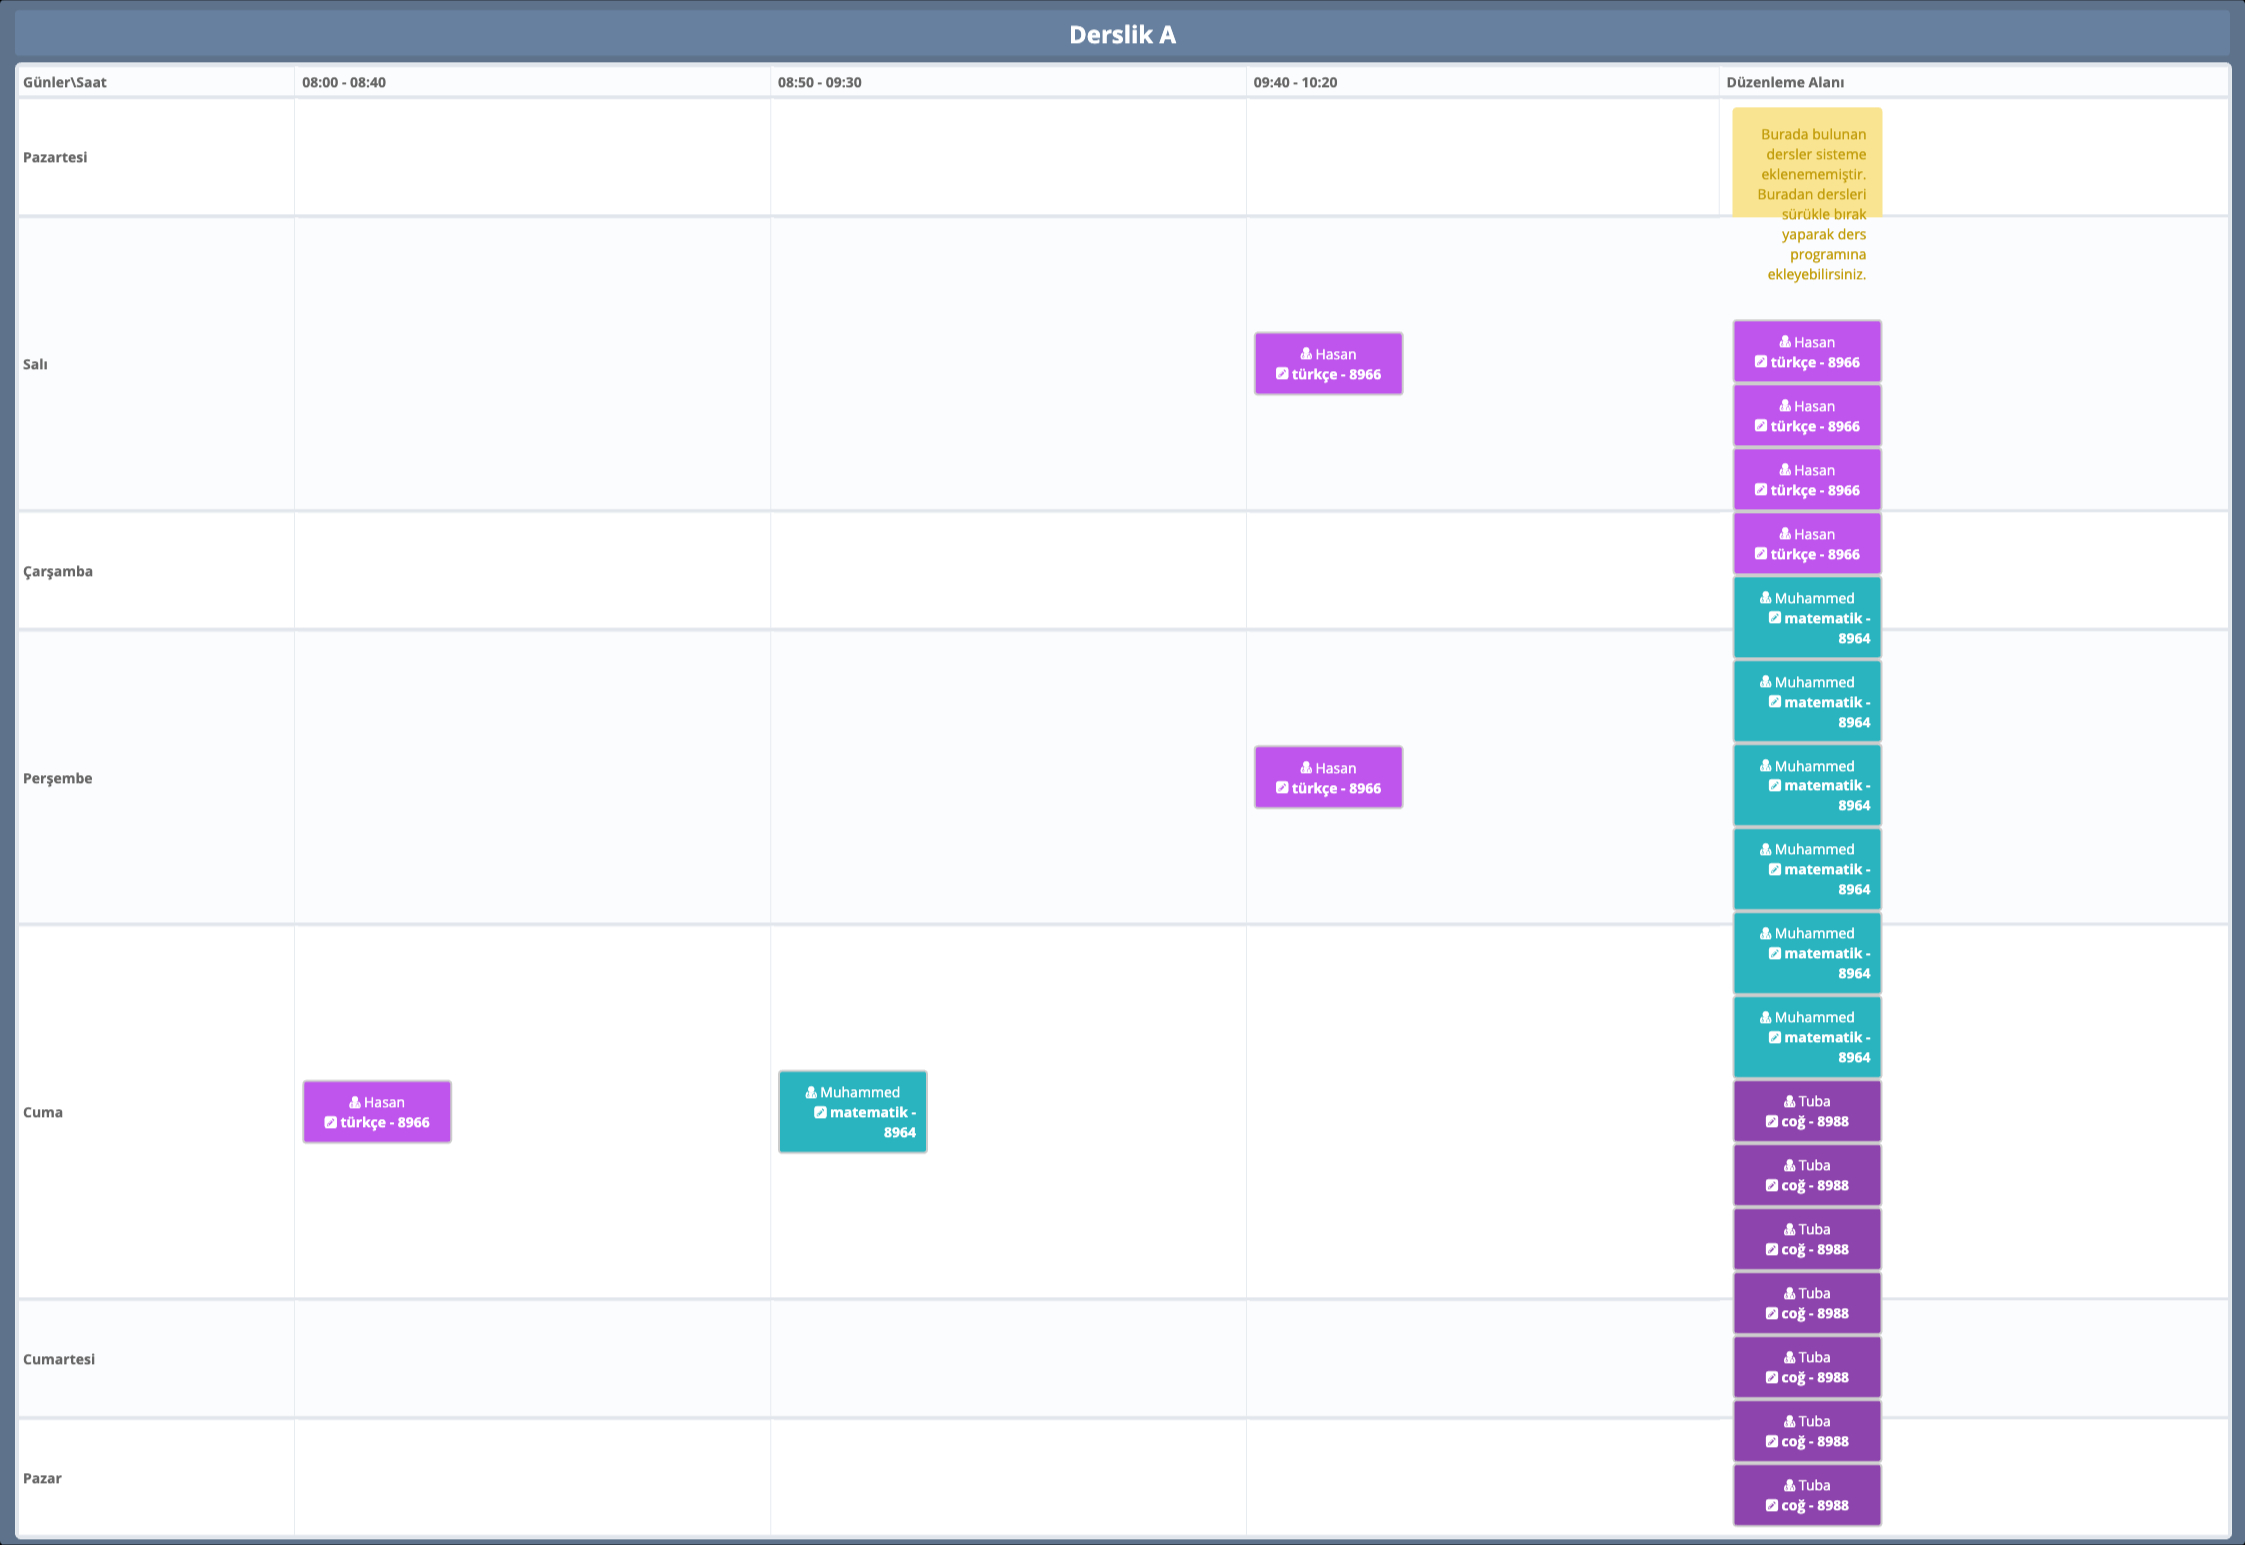Click person icon on topmost Düzenleme Alanı Hasan card
Screen dimensions: 2245x1545
[x=1785, y=342]
